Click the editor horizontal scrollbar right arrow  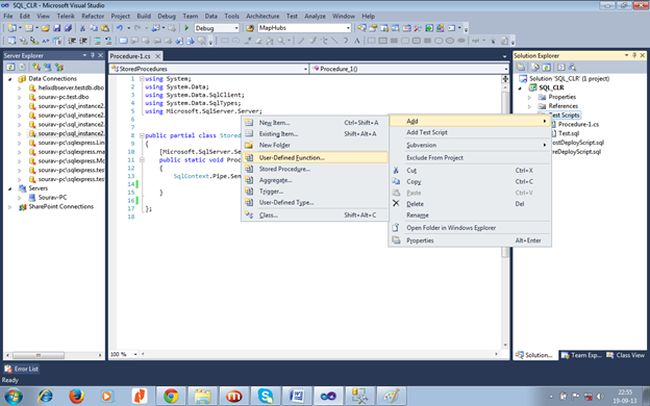pos(496,354)
